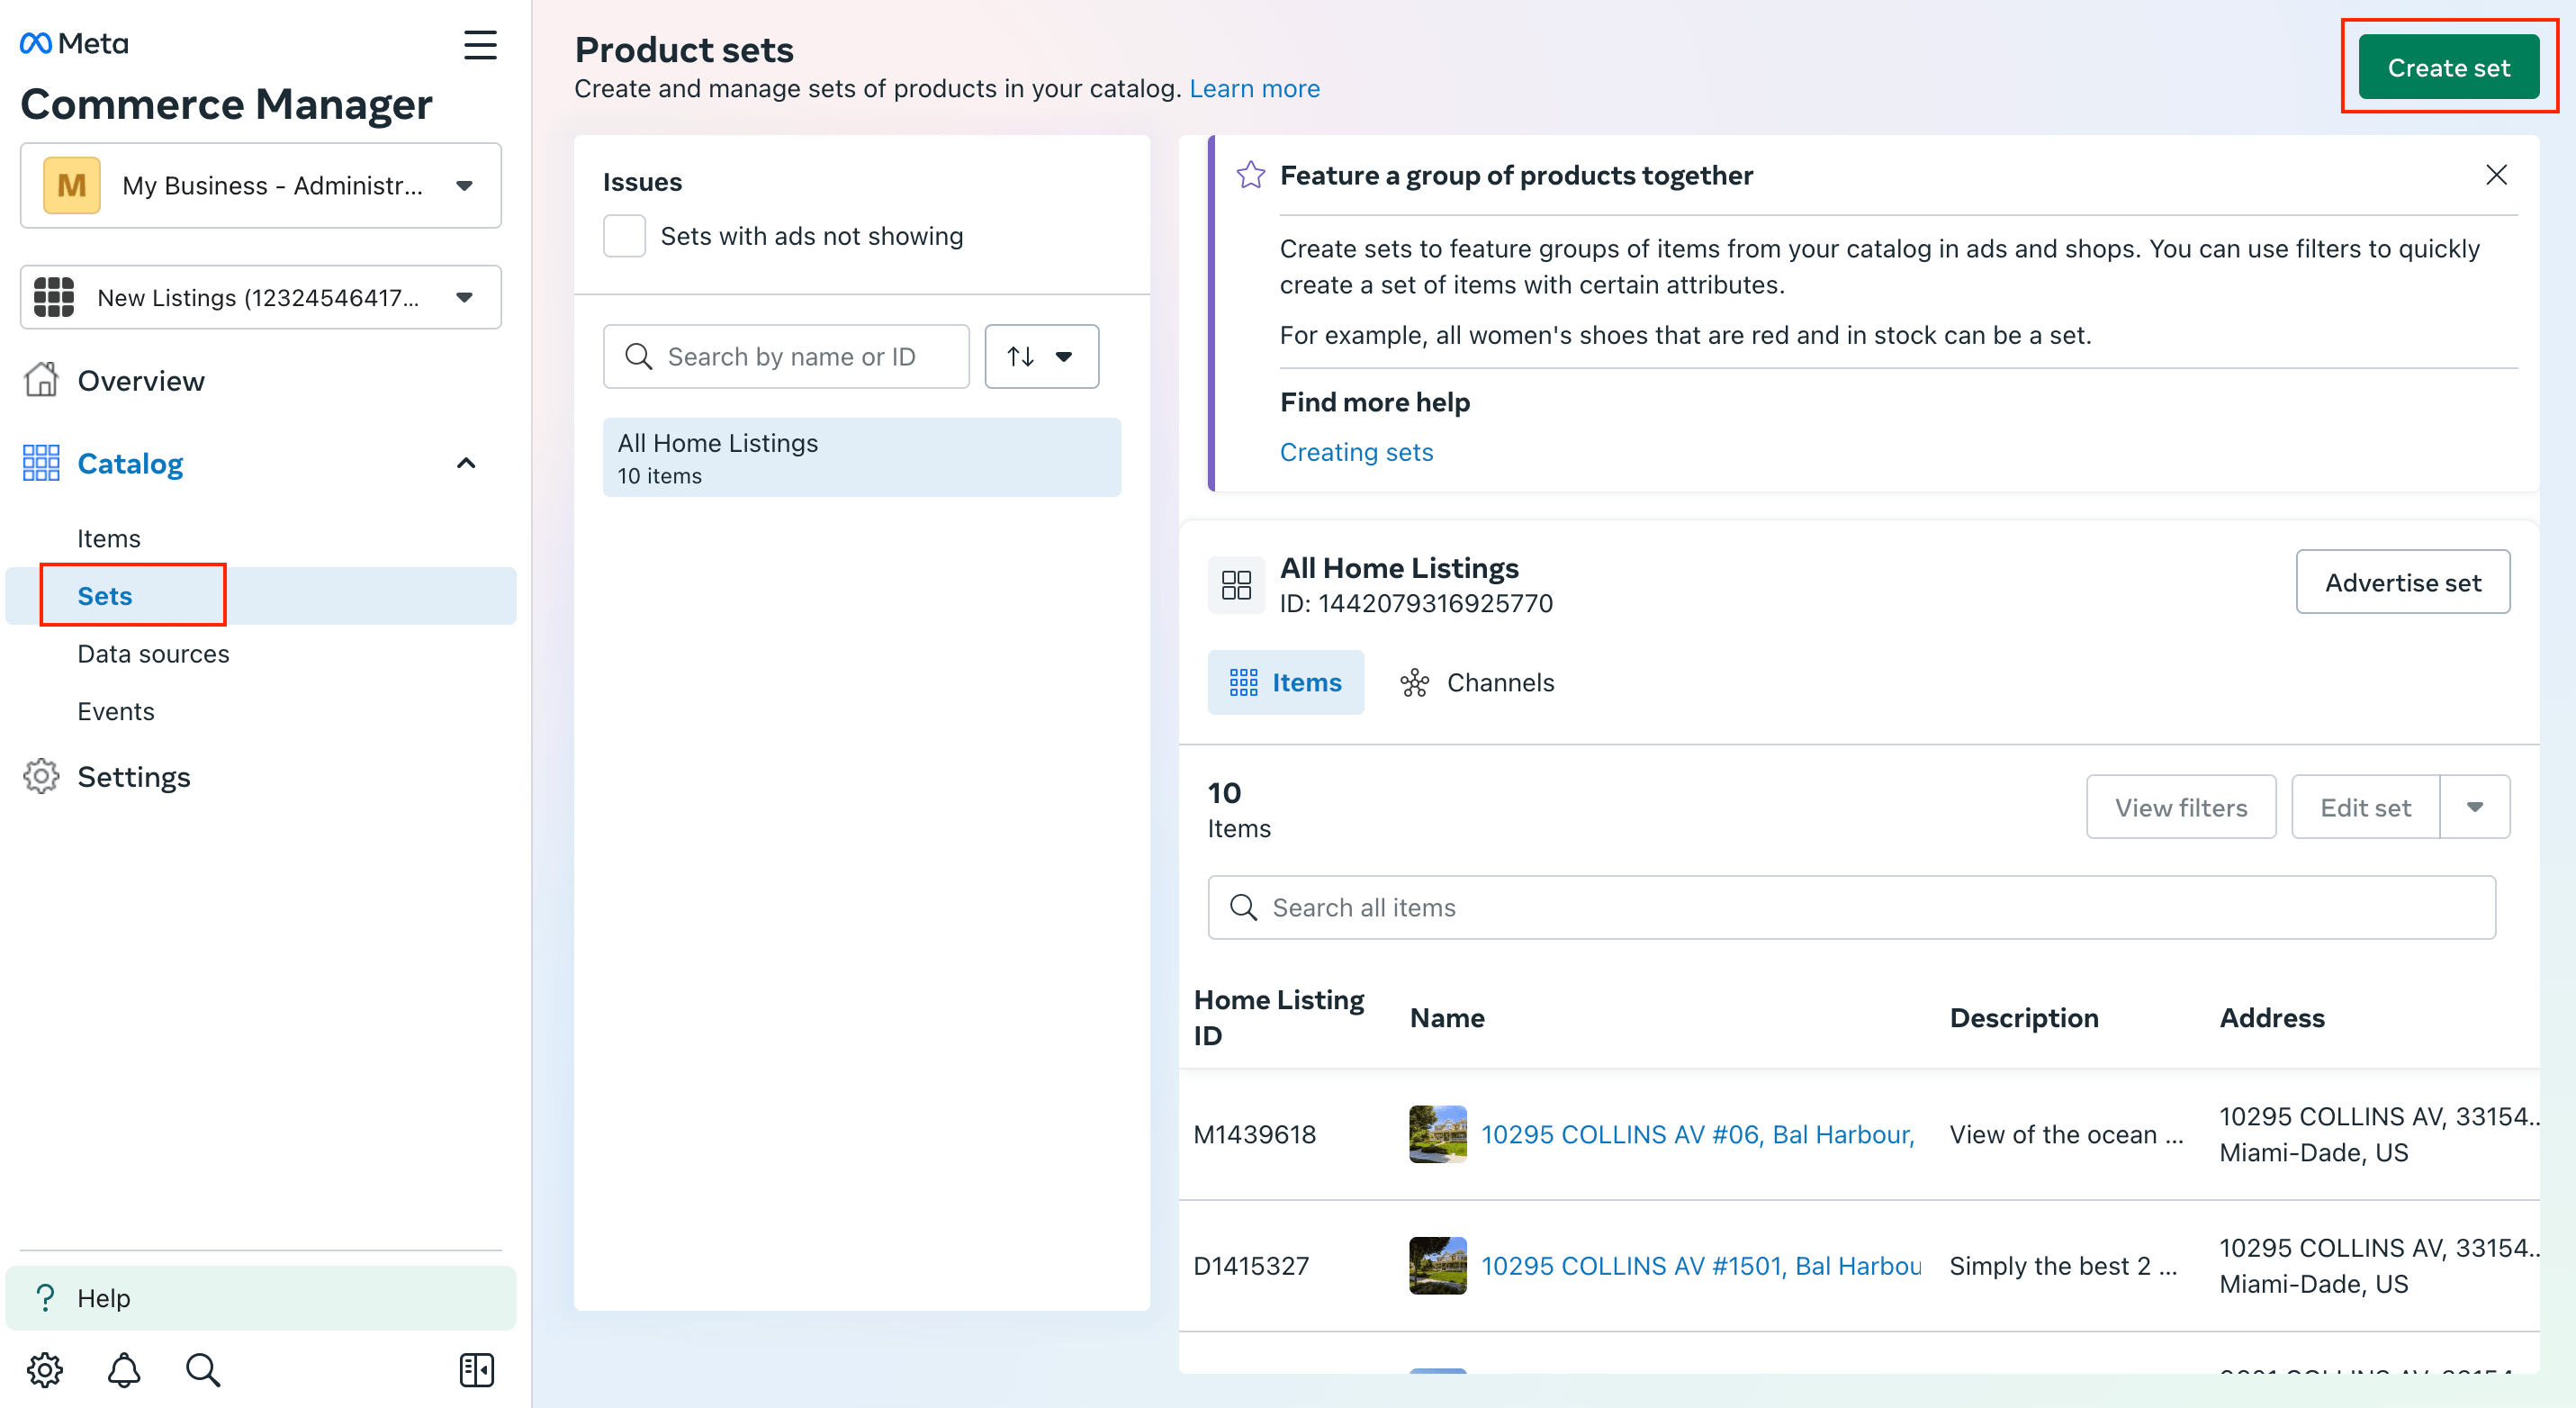This screenshot has width=2576, height=1408.
Task: Switch to the Channels tab
Action: click(x=1478, y=682)
